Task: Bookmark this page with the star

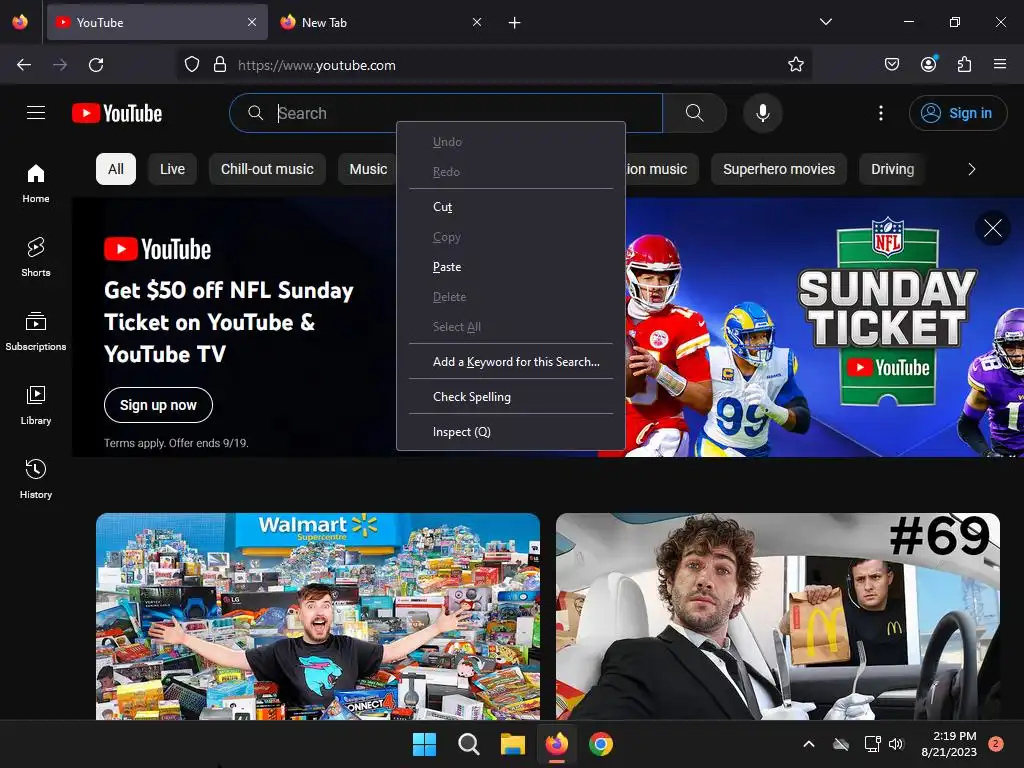Action: (x=795, y=65)
